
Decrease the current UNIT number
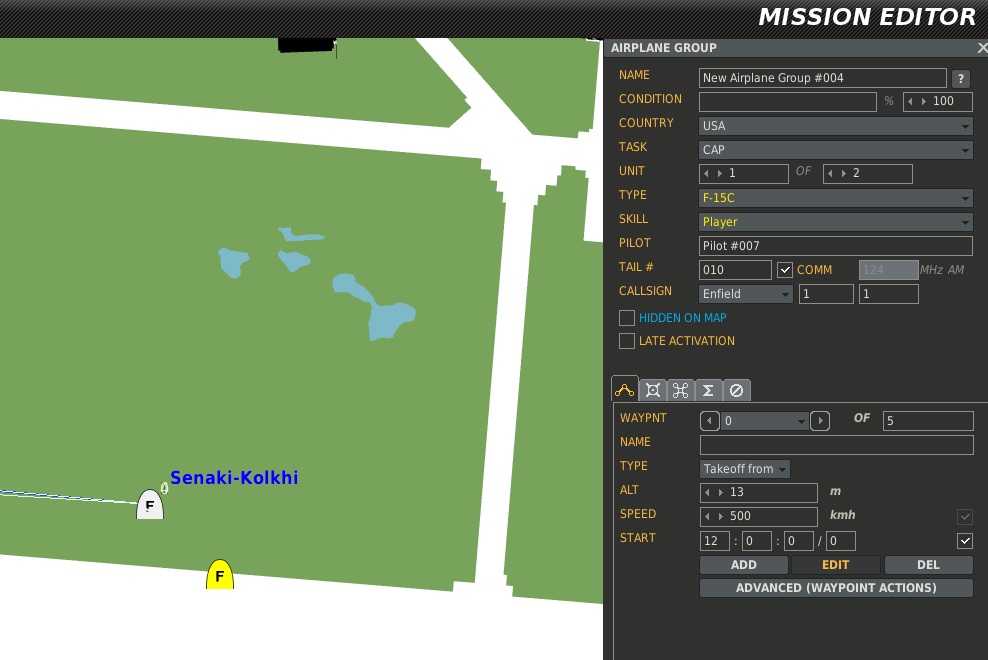706,173
